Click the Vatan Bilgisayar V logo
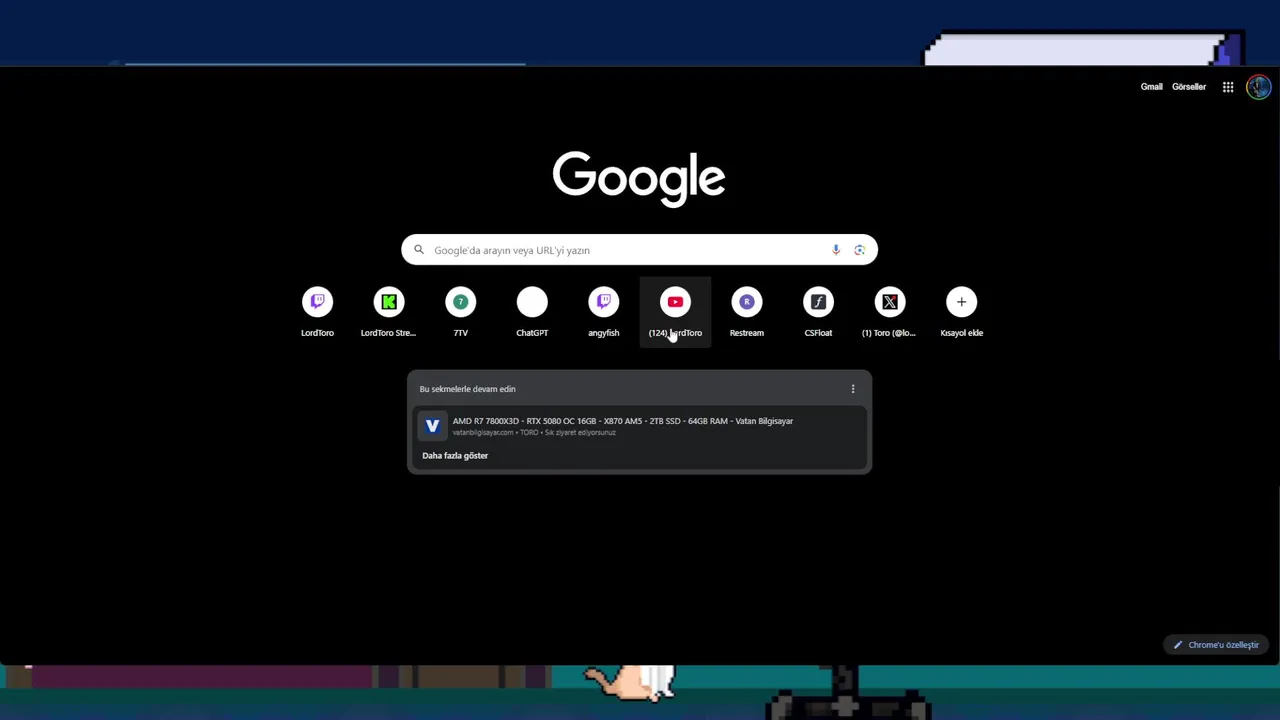Screen dimensions: 1280x720 [432, 426]
